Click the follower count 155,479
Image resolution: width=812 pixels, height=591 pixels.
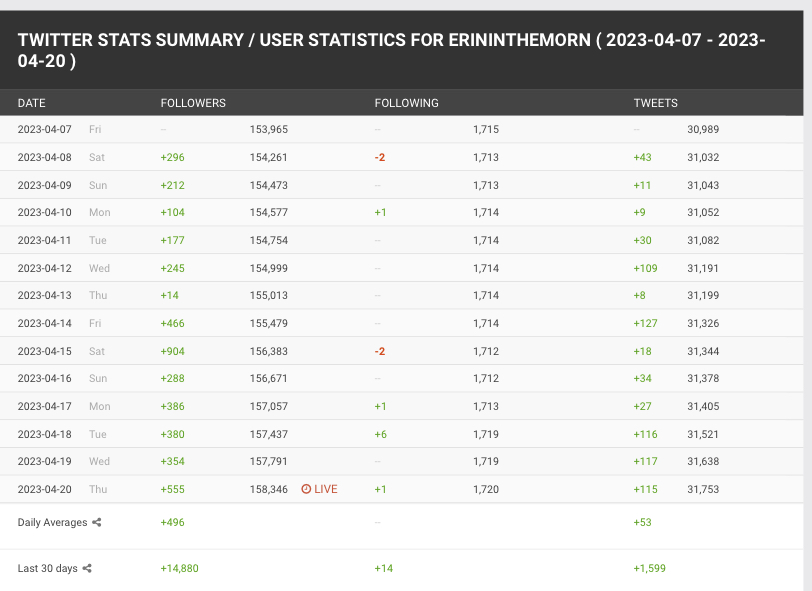269,323
